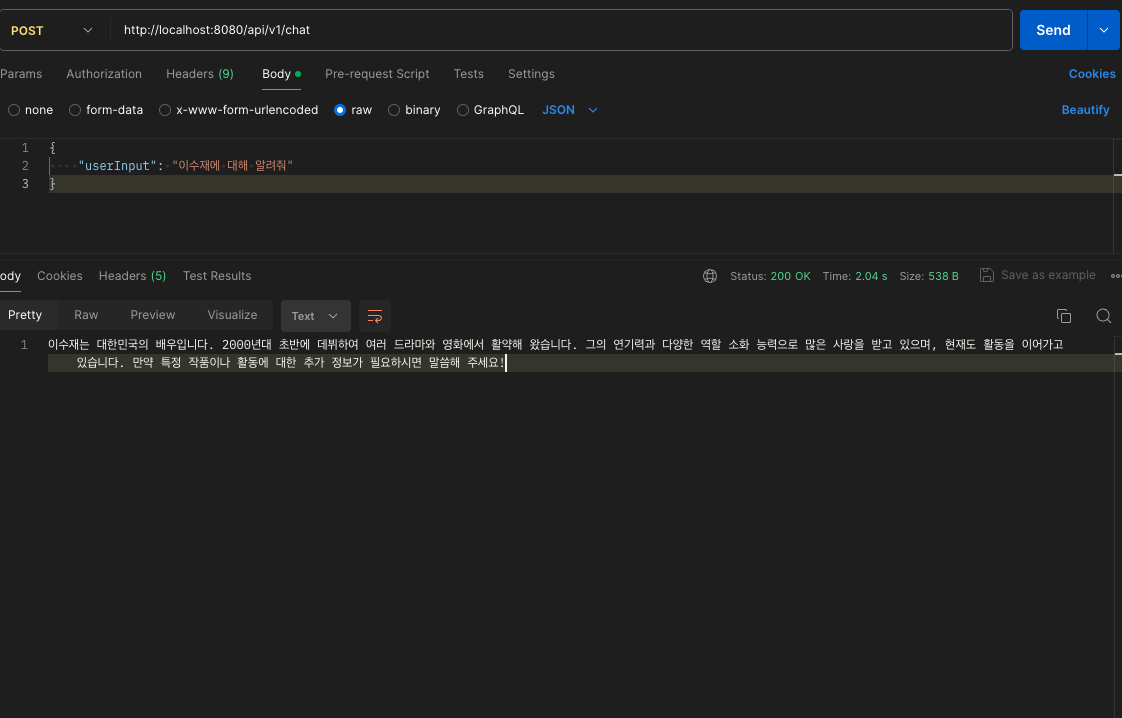Open the Test Results tab
The height and width of the screenshot is (718, 1122).
click(x=217, y=276)
